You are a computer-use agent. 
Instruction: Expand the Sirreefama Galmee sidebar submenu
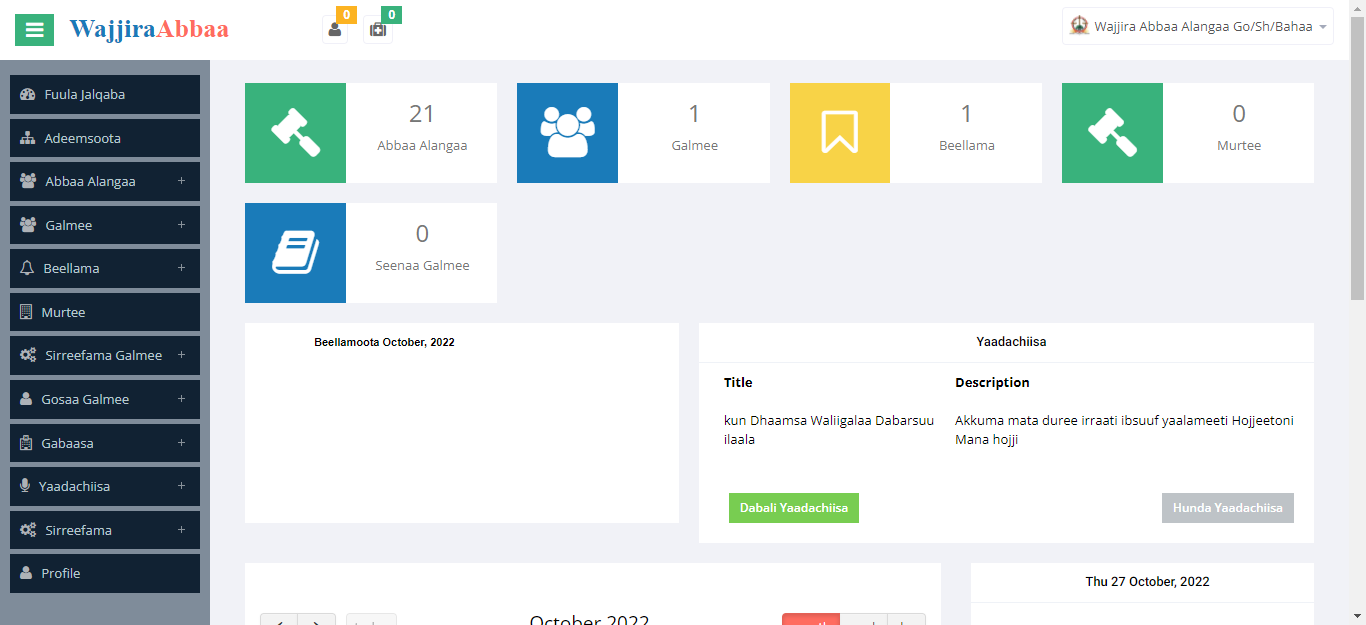coord(105,356)
